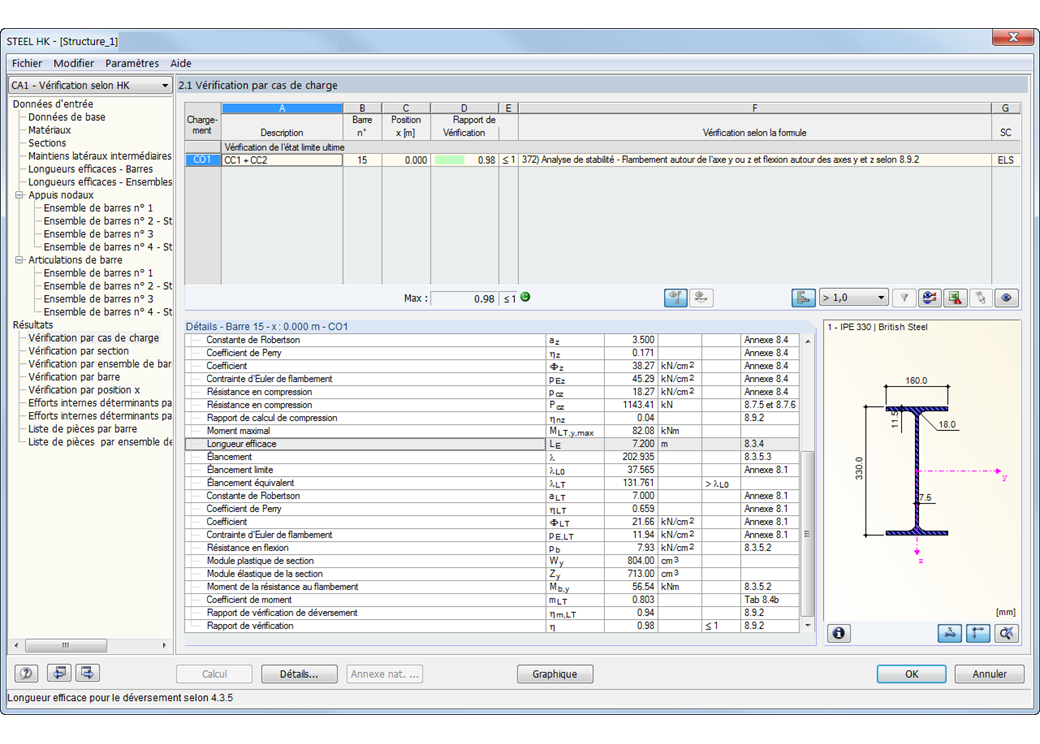Image resolution: width=1040 pixels, height=744 pixels.
Task: Click the eye view mode icon
Action: point(1006,298)
